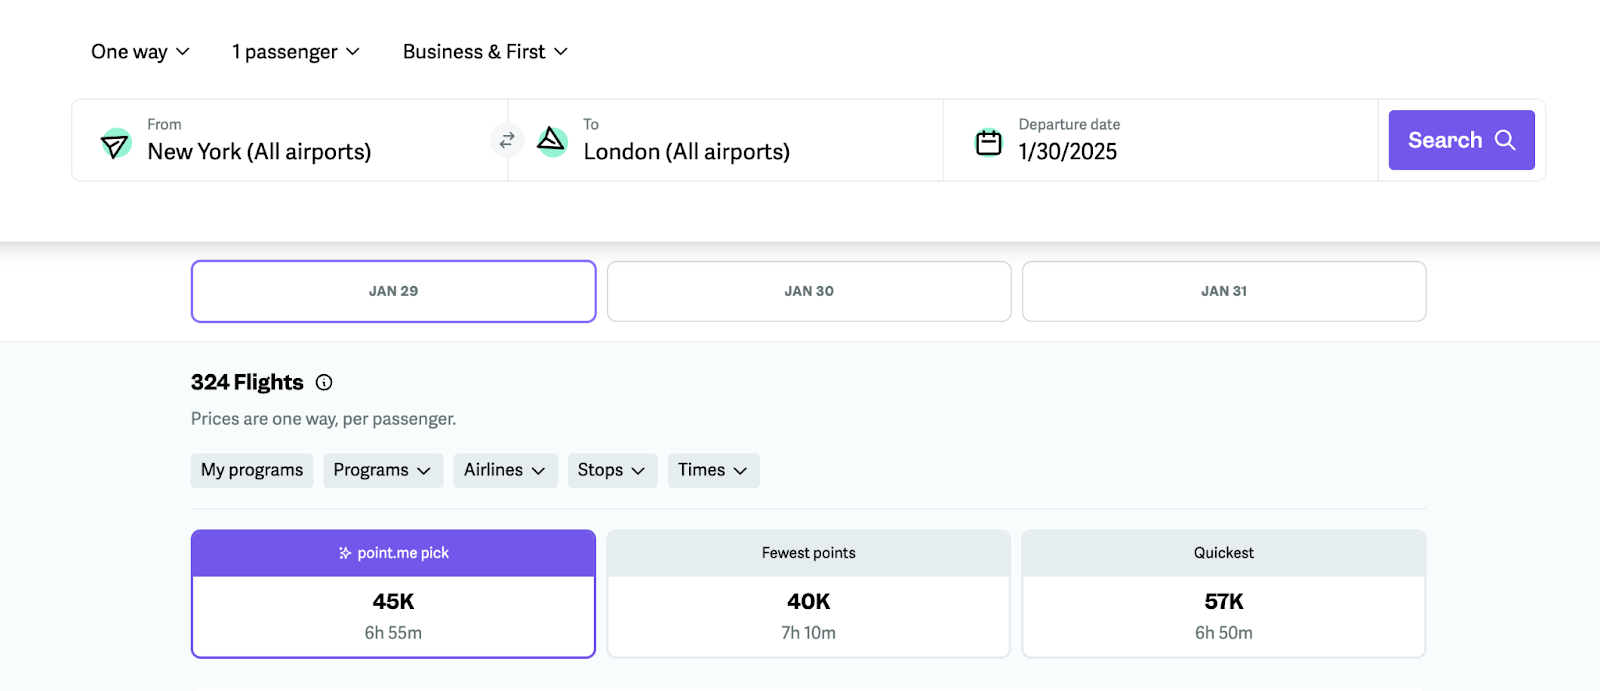The height and width of the screenshot is (691, 1600).
Task: Switch to the JAN 31 date tab
Action: [x=1224, y=291]
